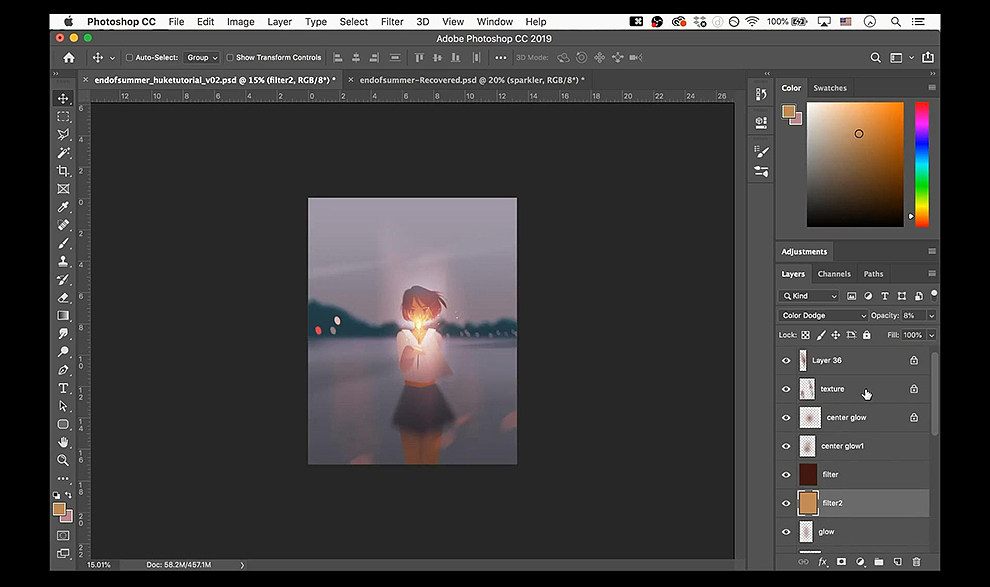This screenshot has height=587, width=990.
Task: Create a new layer group
Action: coord(879,561)
